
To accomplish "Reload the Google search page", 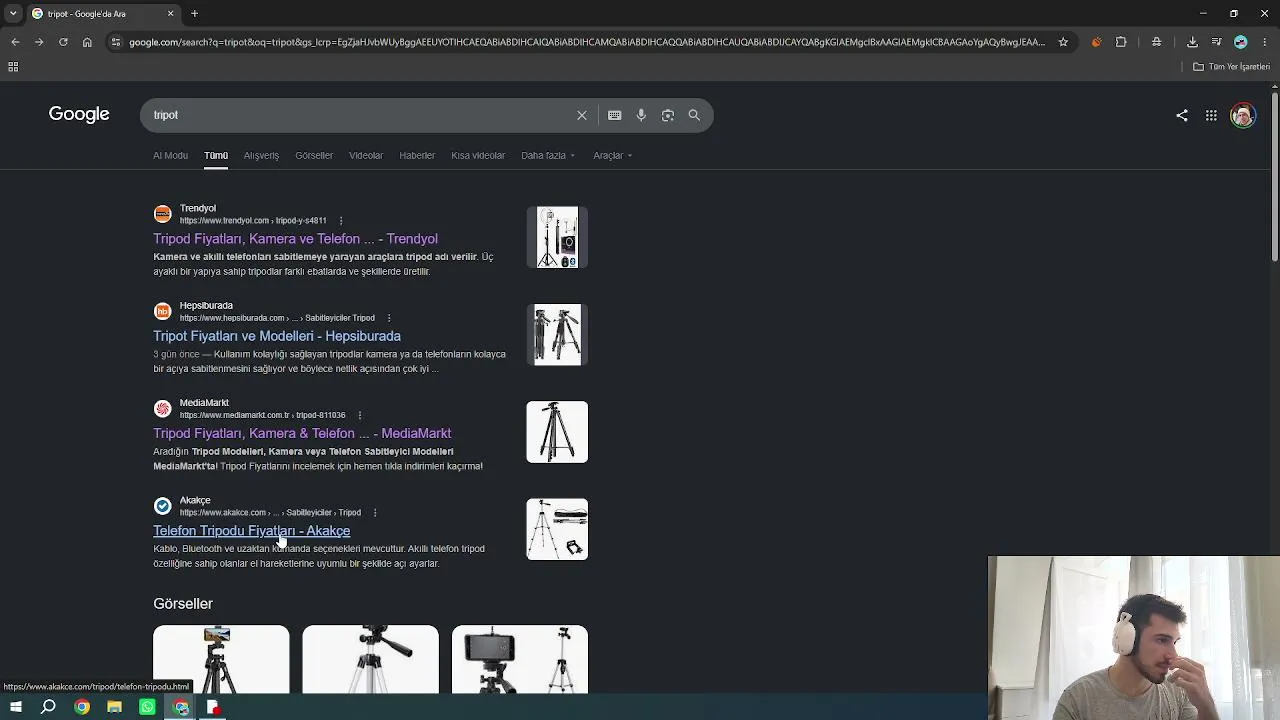I will (63, 42).
